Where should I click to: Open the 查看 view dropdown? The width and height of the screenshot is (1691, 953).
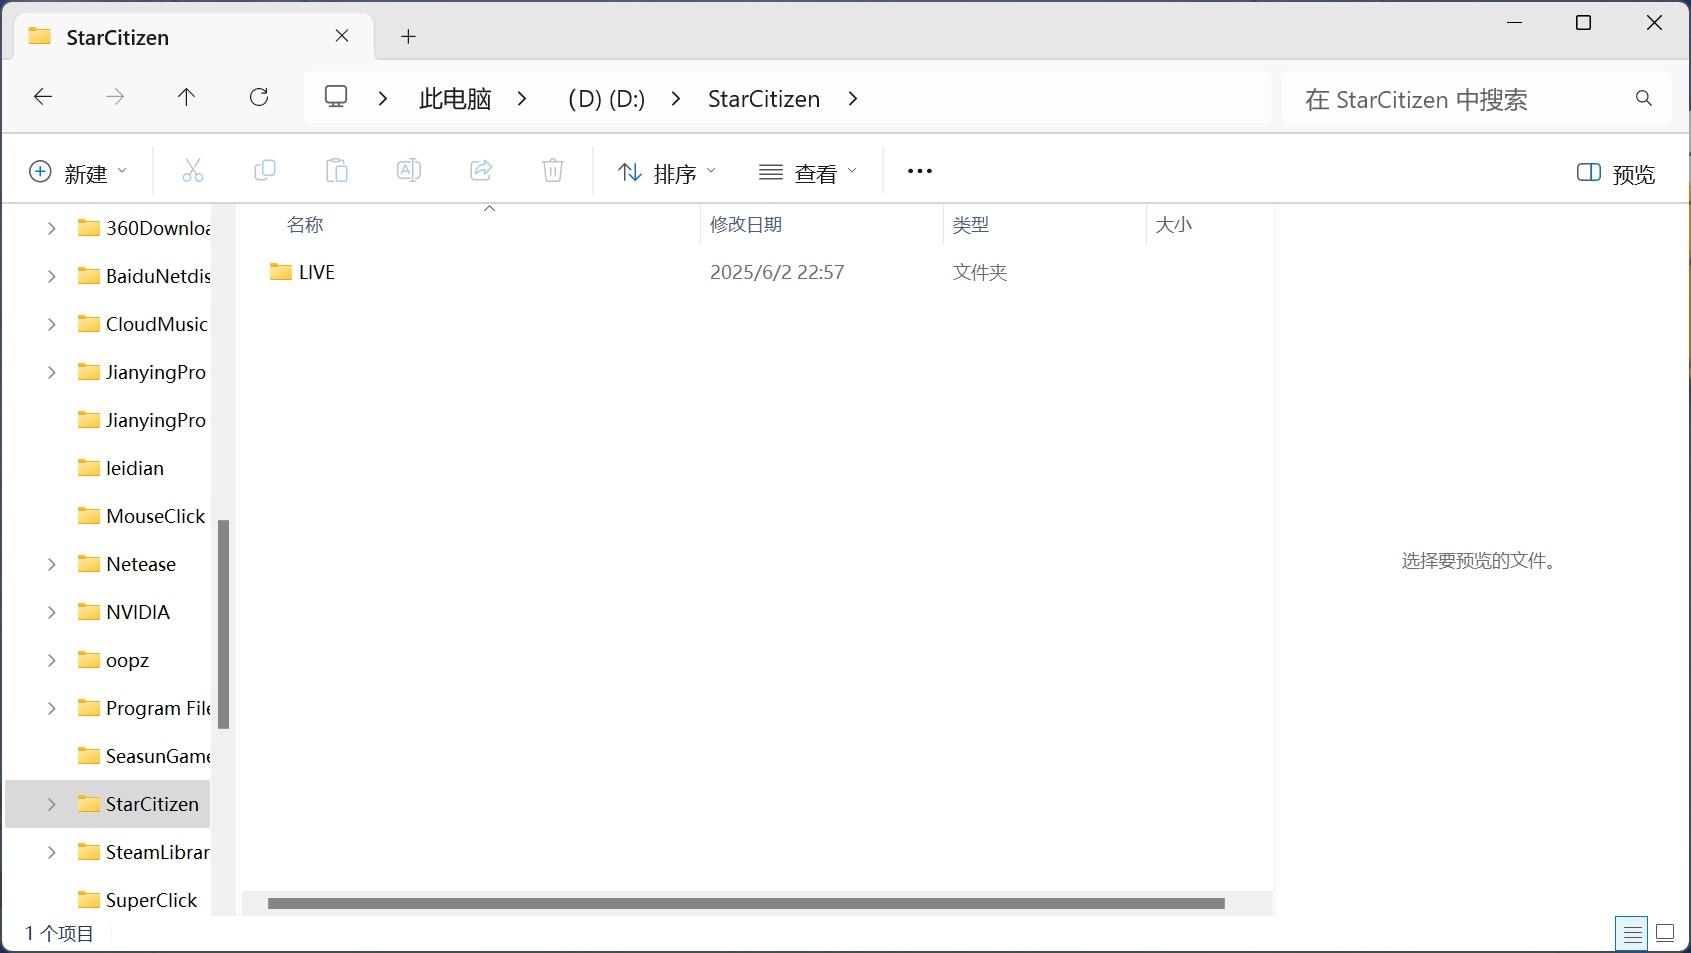pyautogui.click(x=808, y=172)
